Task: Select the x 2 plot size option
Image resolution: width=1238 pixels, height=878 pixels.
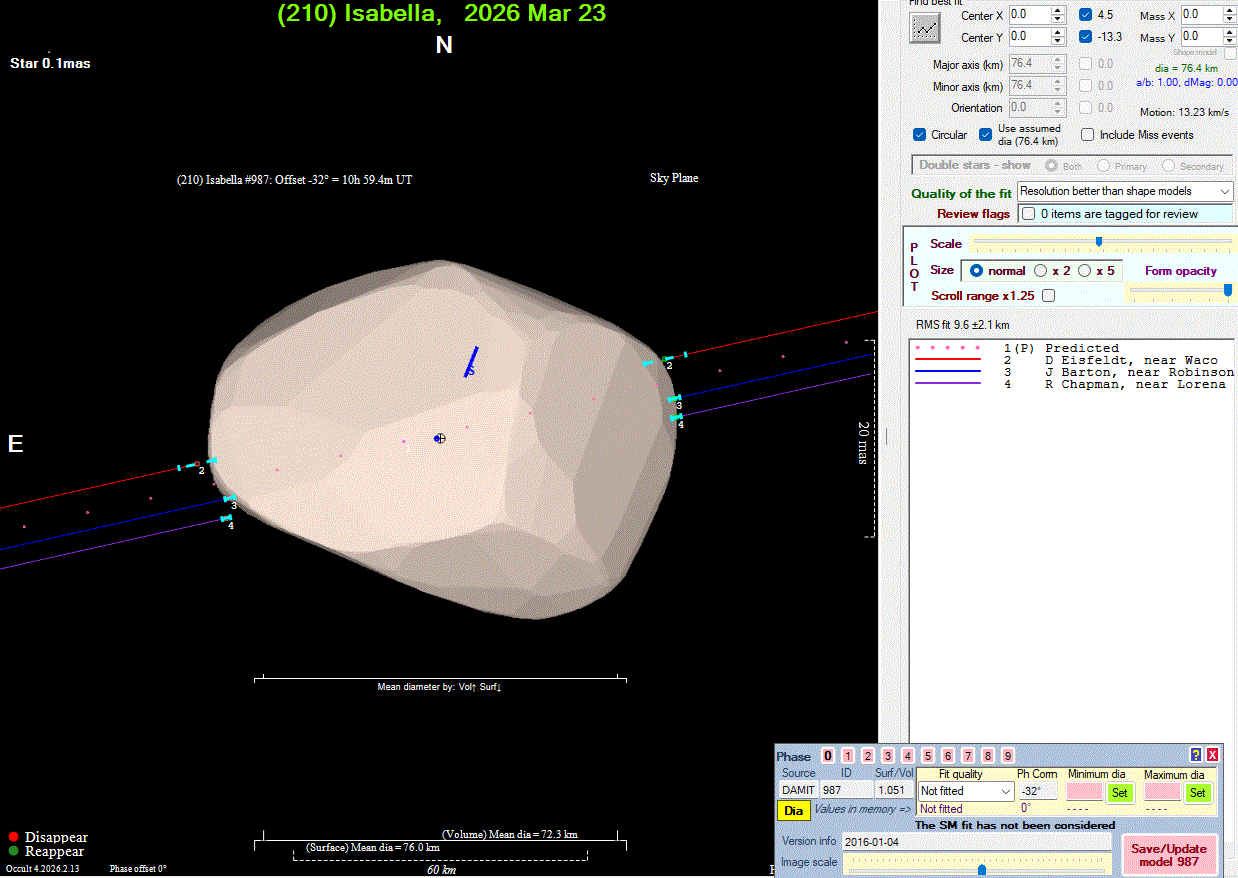Action: (1041, 271)
